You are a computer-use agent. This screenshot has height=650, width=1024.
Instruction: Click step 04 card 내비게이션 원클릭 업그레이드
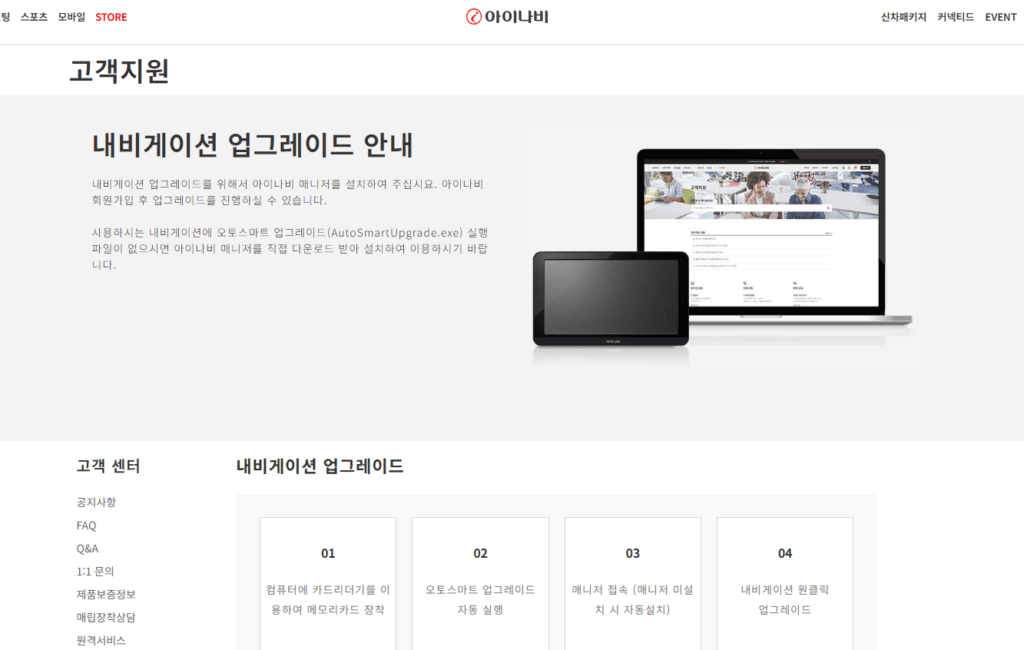point(785,583)
